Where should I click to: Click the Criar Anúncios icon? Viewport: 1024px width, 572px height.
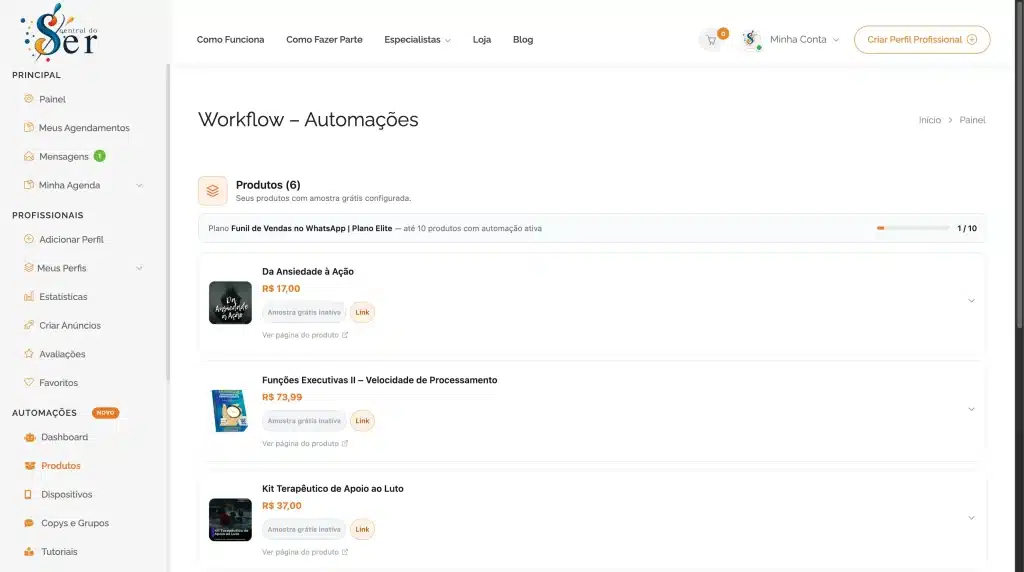pos(29,325)
